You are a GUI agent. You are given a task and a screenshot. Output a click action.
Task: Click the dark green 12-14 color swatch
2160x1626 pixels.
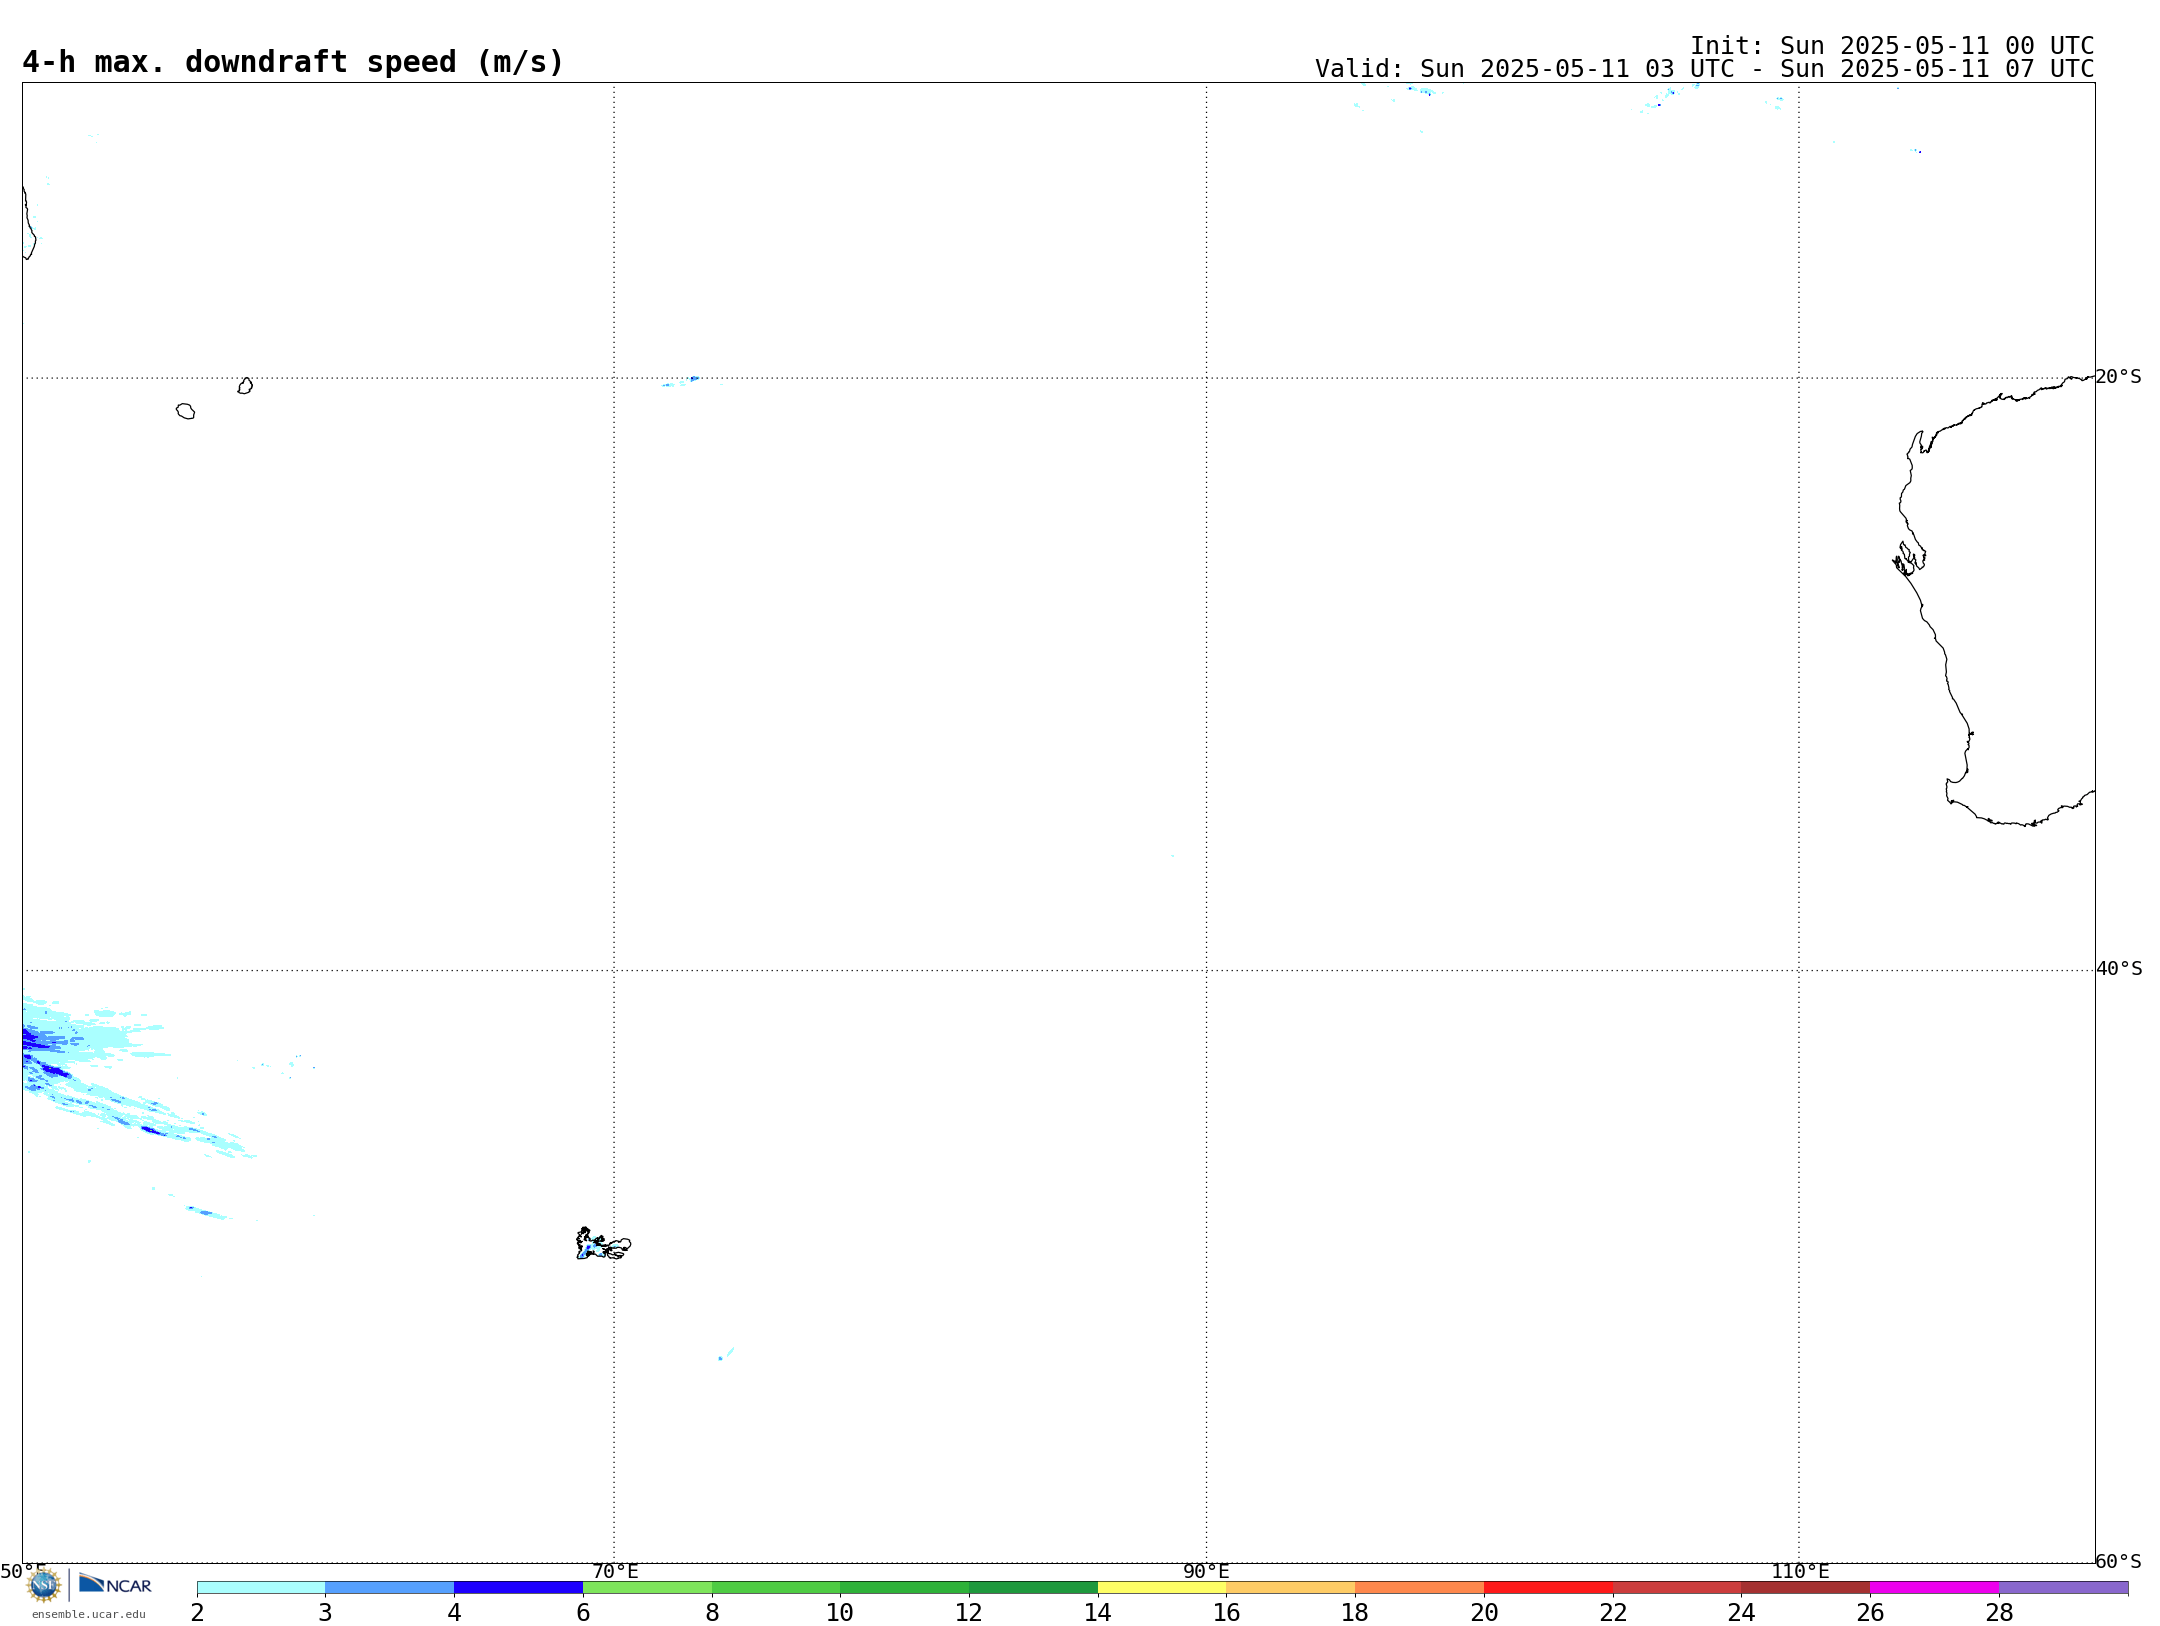(1033, 1588)
